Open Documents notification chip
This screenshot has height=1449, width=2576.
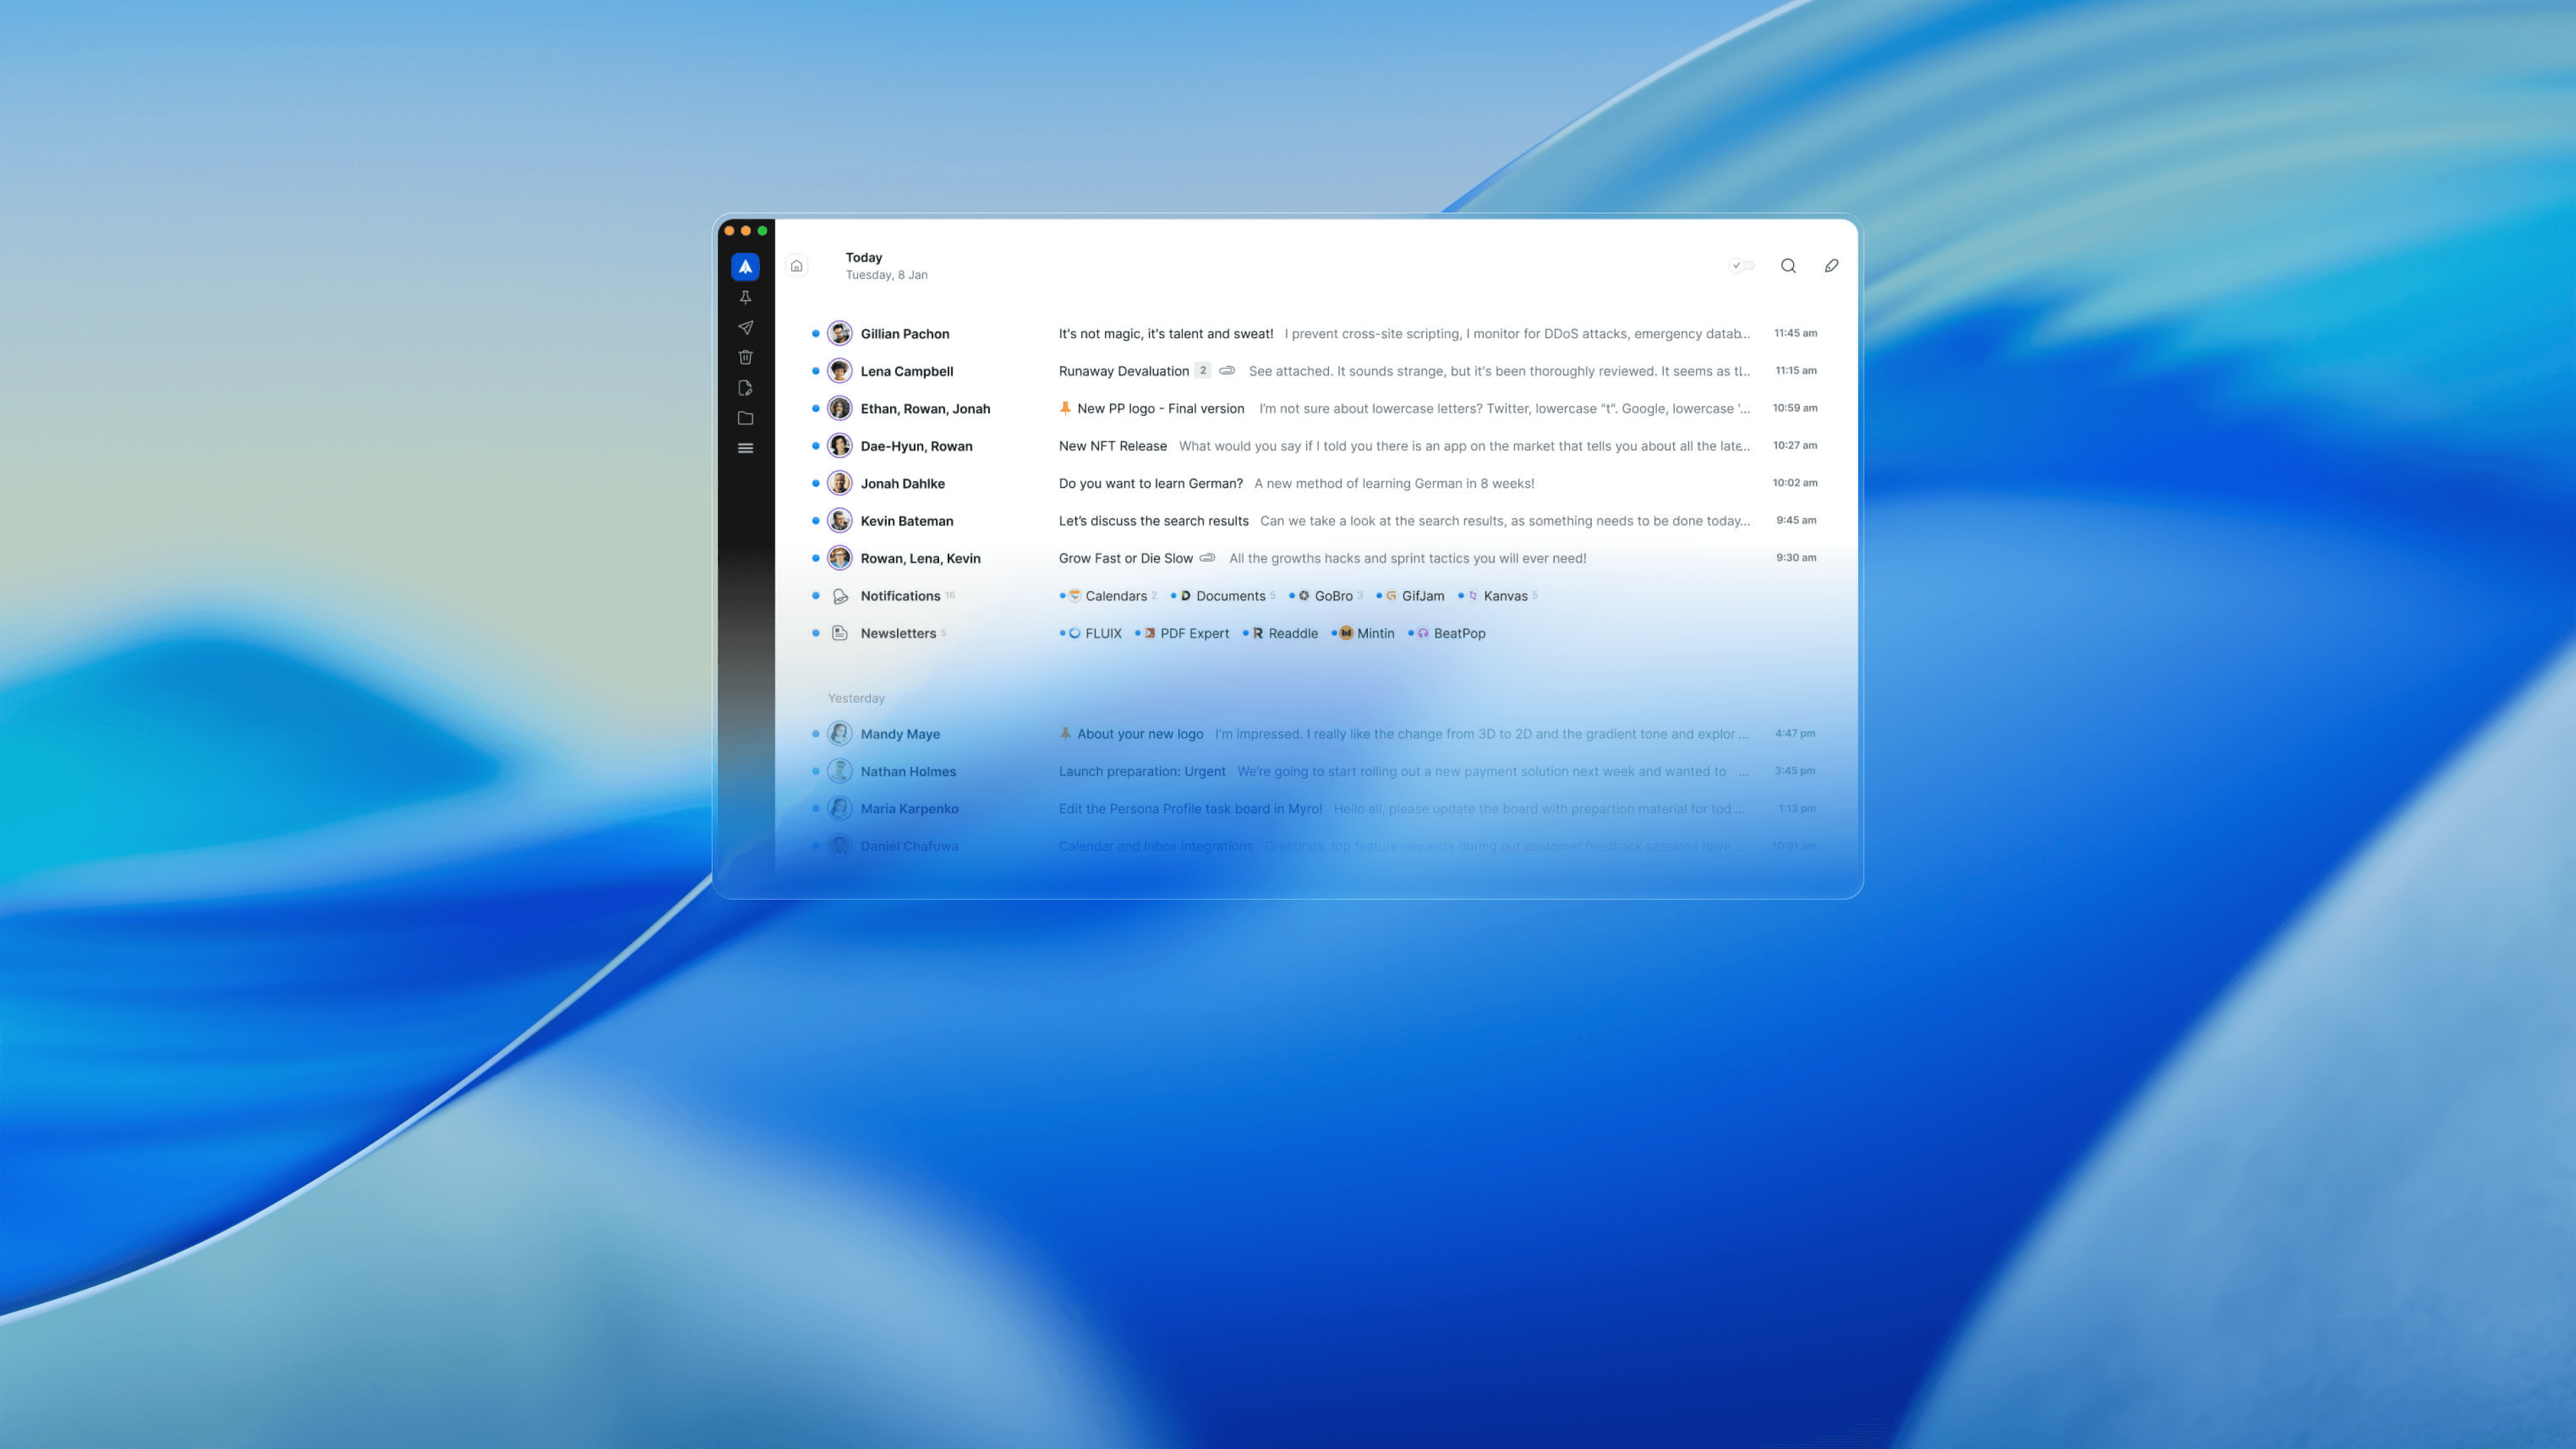1223,596
